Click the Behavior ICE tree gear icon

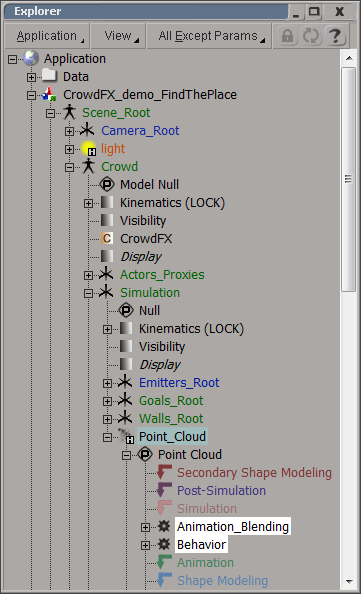click(x=164, y=544)
